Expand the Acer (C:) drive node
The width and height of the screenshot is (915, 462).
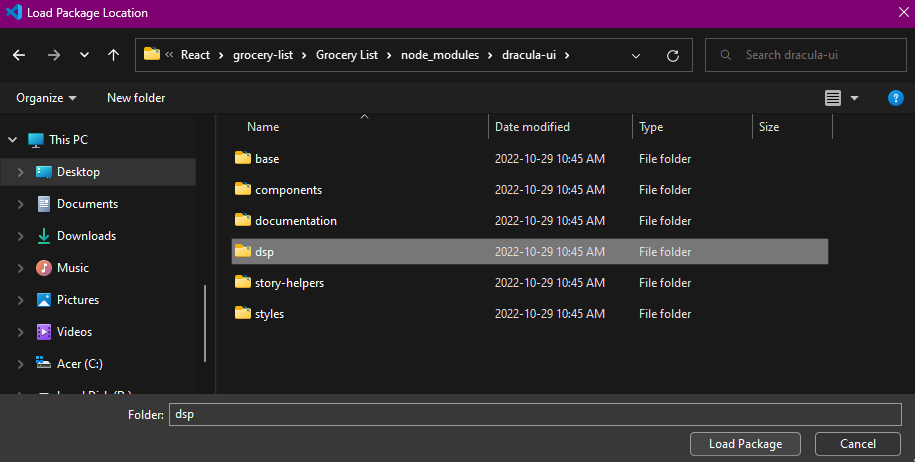20,364
